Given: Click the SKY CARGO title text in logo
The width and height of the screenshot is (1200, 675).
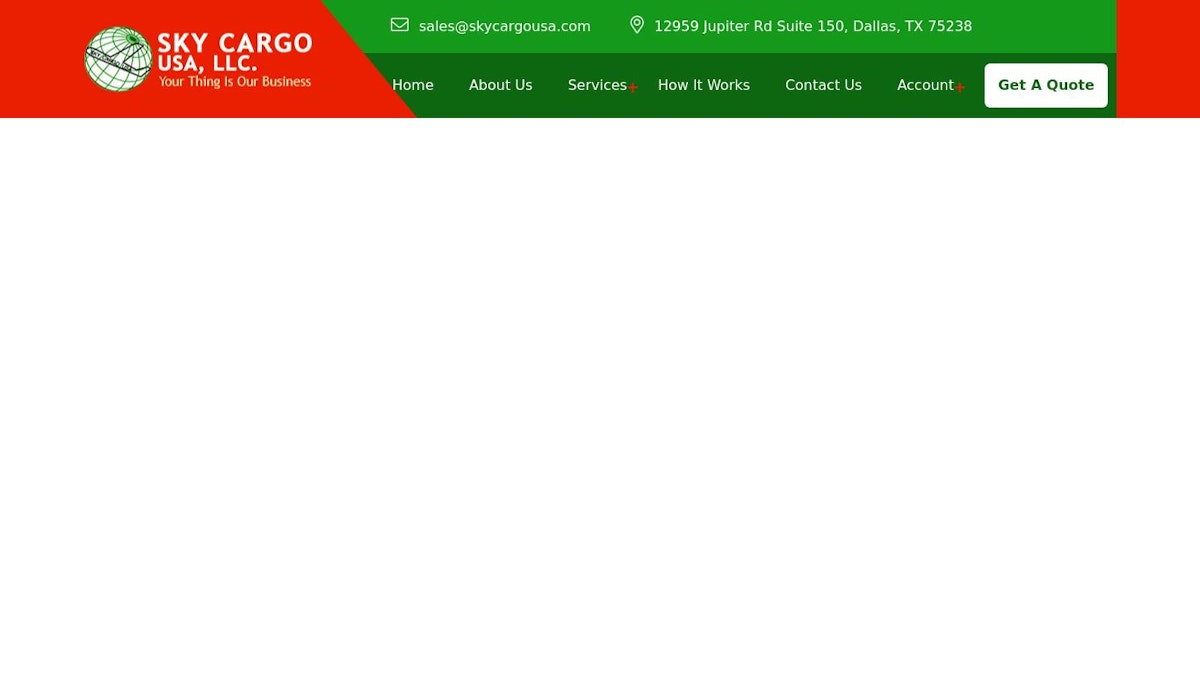Looking at the screenshot, I should click(x=234, y=43).
